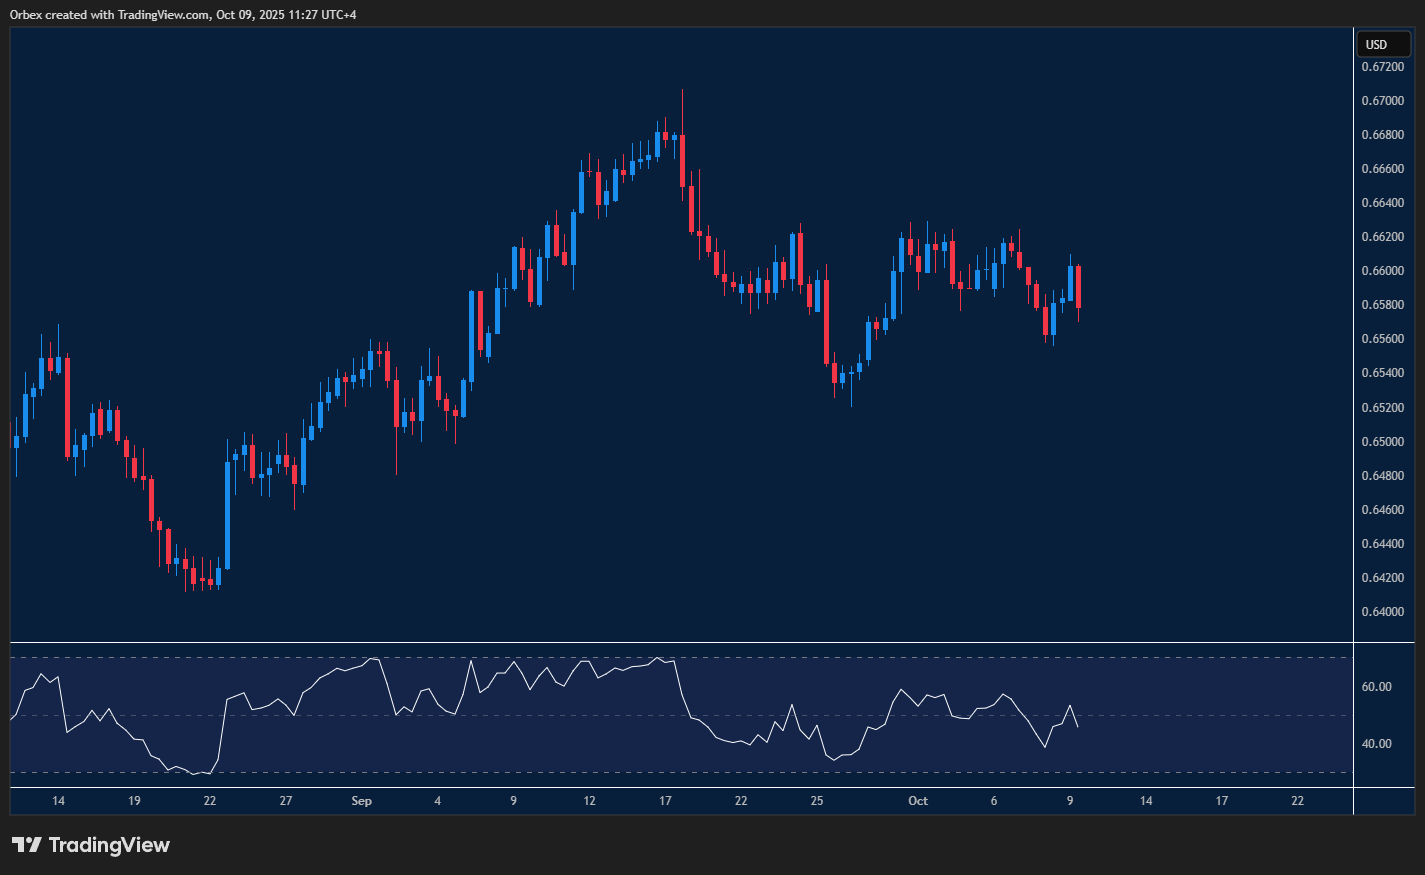Screen dimensions: 1425x875
Task: Select the Oct label on time axis
Action: coord(917,801)
